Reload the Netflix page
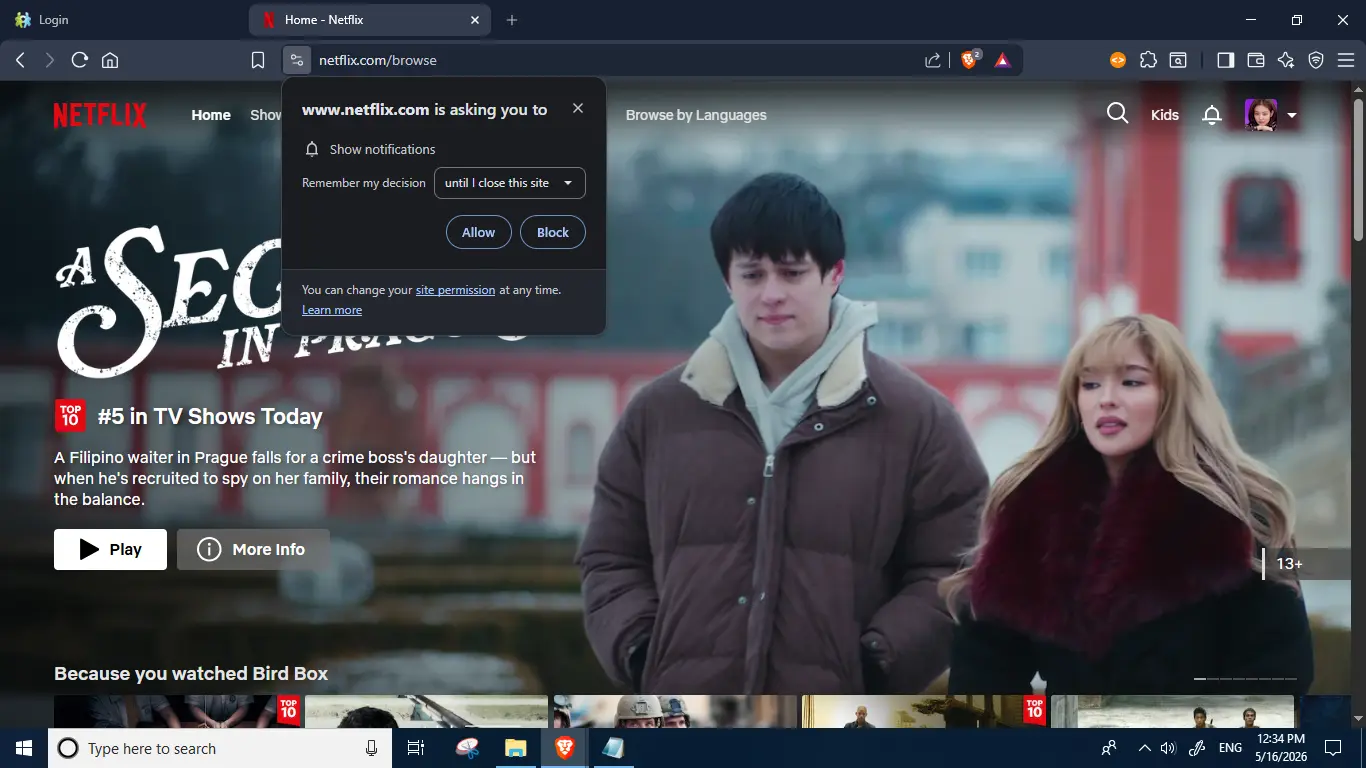1366x768 pixels. pyautogui.click(x=80, y=60)
